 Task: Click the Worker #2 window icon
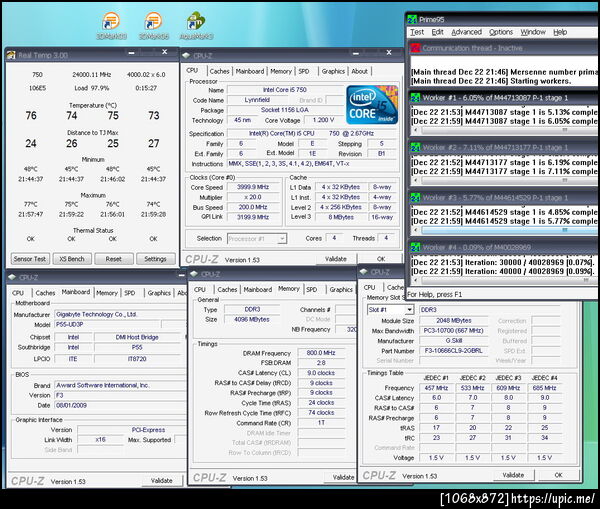[x=415, y=147]
